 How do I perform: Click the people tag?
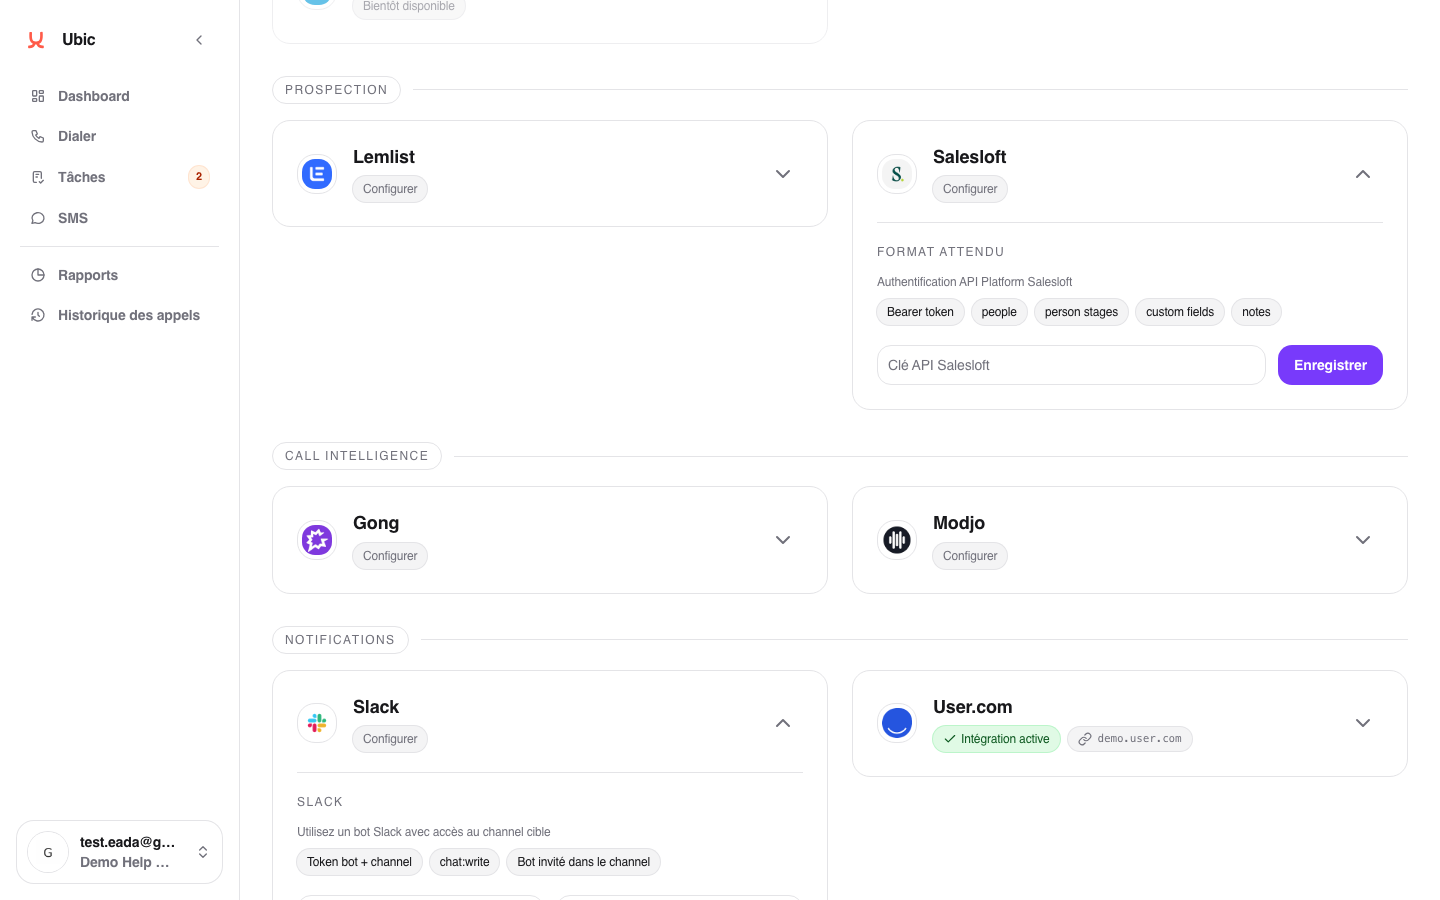999,312
